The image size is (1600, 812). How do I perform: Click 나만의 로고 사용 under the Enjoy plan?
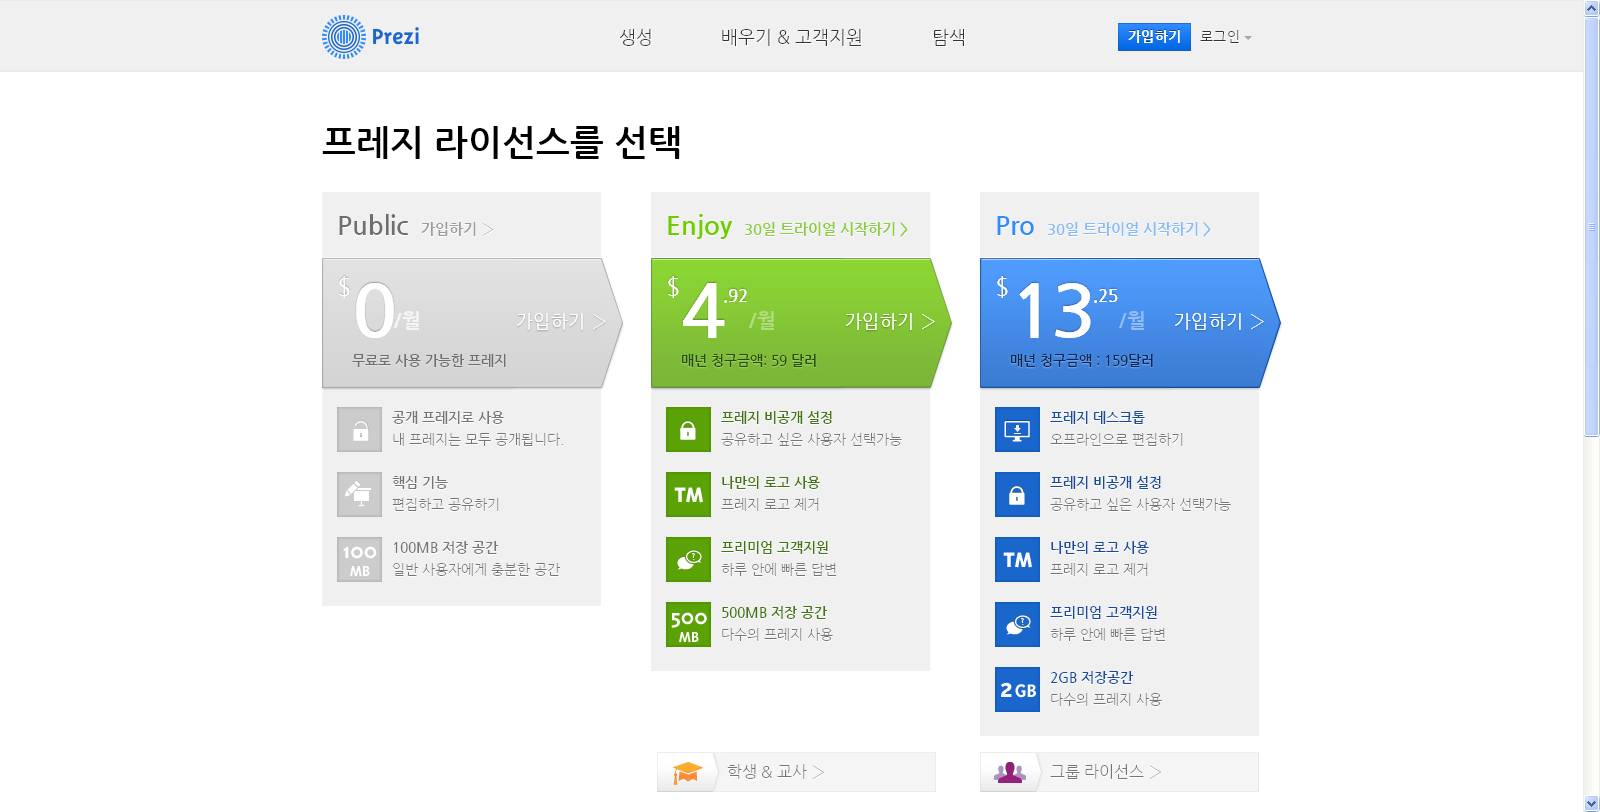[x=770, y=482]
